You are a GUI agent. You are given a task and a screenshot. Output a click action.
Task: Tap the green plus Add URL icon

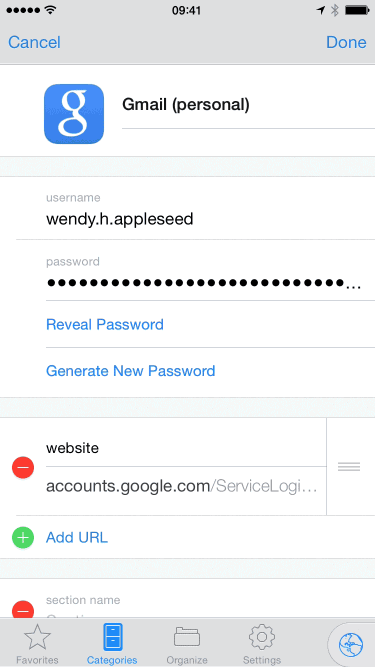pyautogui.click(x=23, y=538)
